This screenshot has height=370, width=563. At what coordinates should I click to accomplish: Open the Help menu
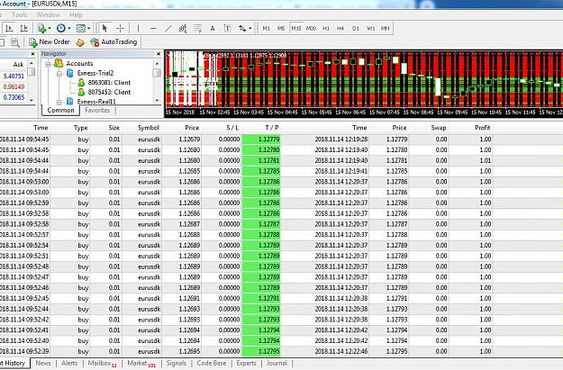(76, 15)
